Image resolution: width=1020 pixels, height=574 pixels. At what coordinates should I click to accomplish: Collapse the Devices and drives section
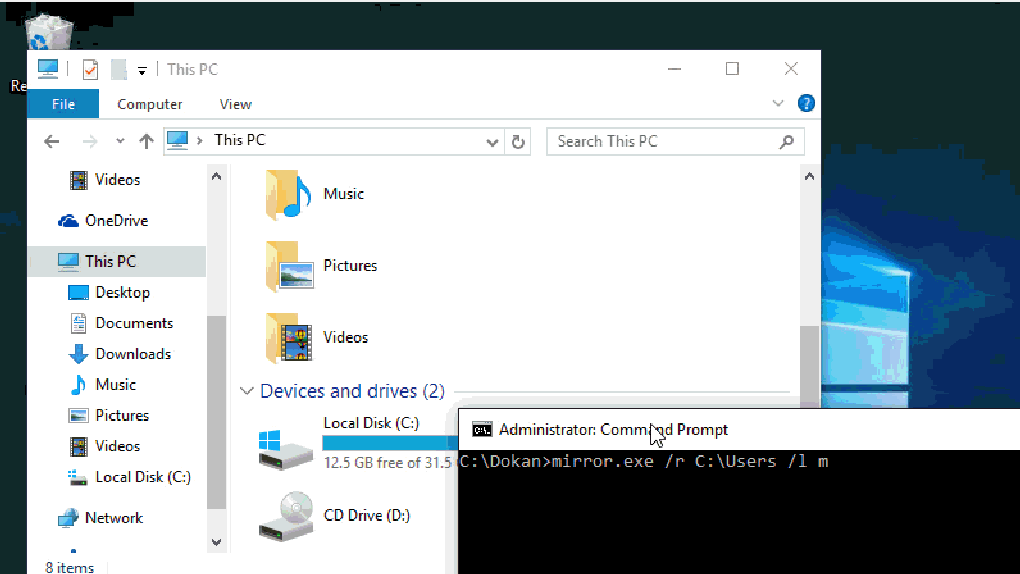pyautogui.click(x=246, y=391)
